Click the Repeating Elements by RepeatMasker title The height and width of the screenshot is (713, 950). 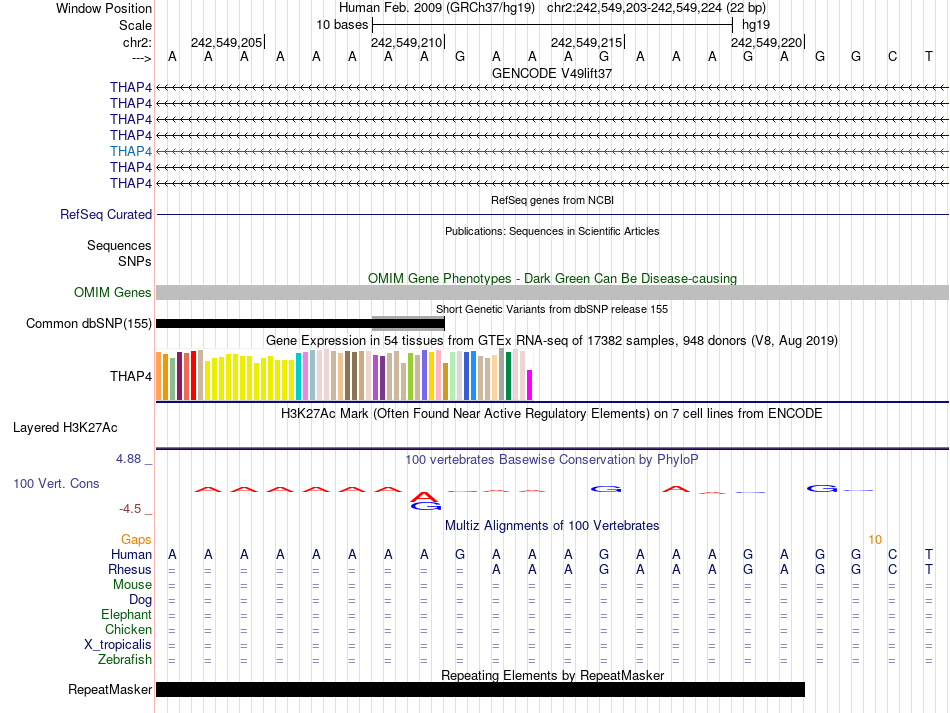click(x=552, y=676)
